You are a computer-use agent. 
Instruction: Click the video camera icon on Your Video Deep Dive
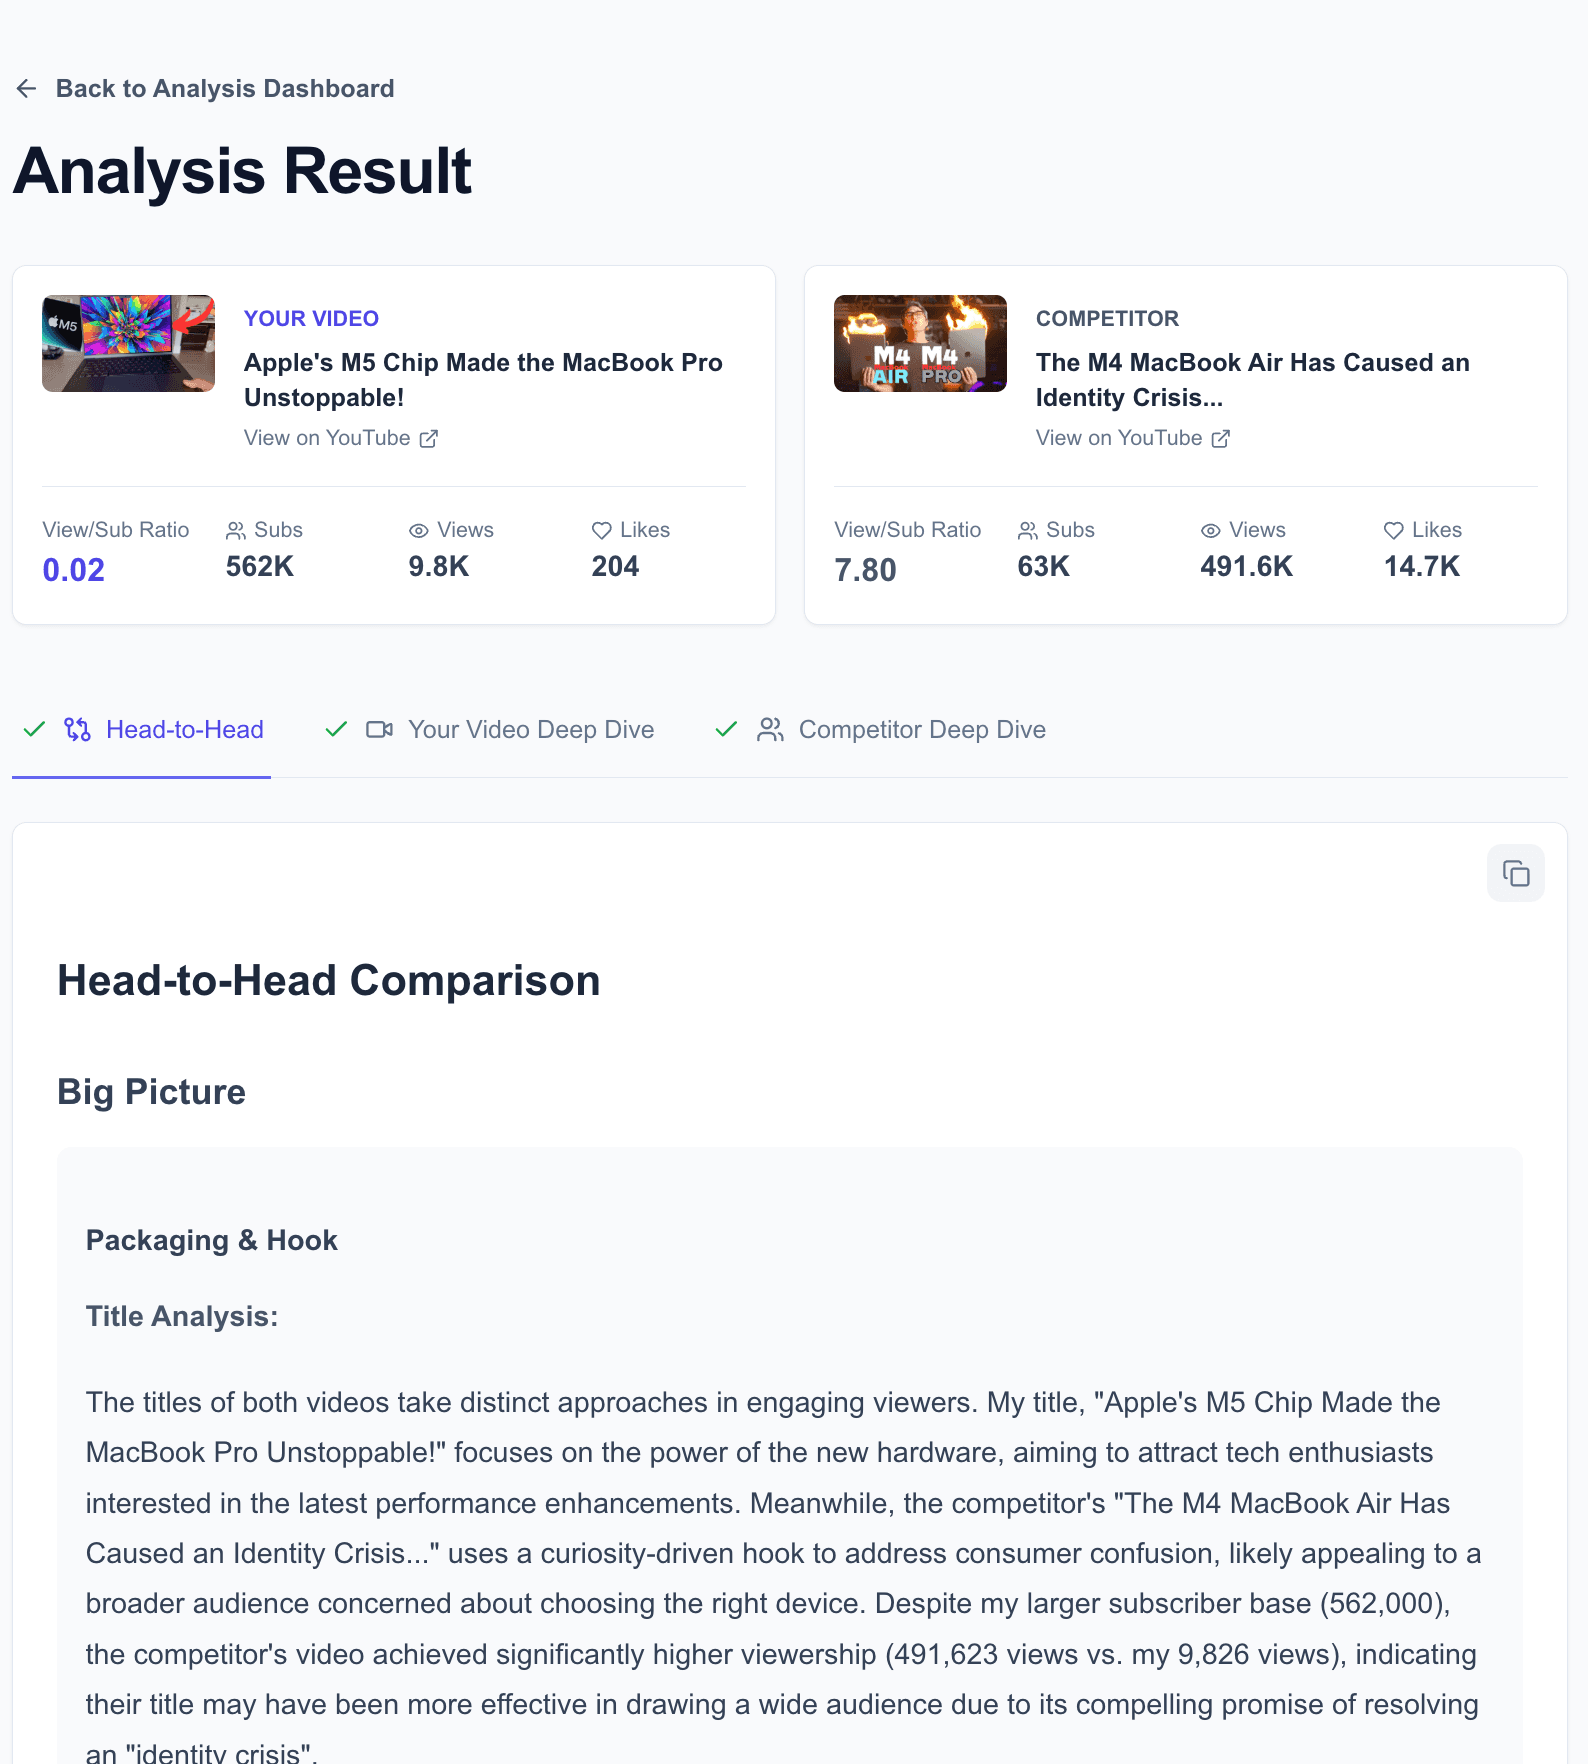pos(379,730)
